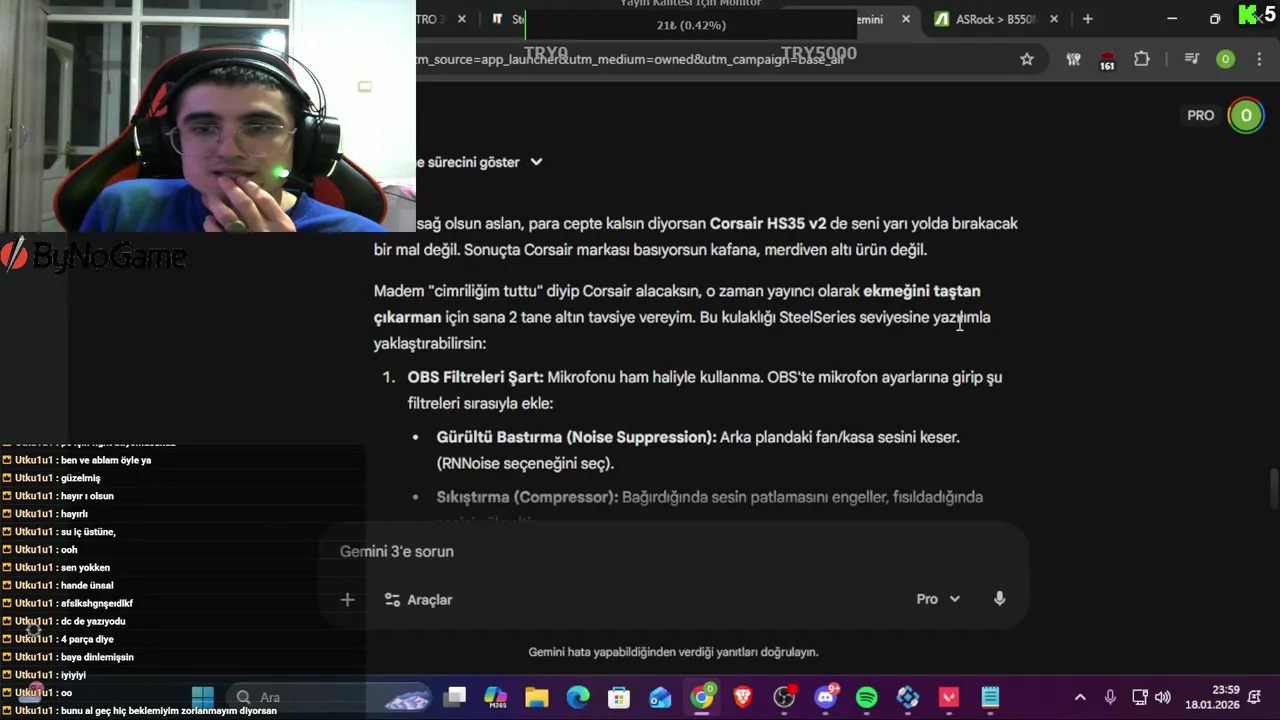Click the extension icon with 161 badge
This screenshot has width=1280, height=720.
click(x=1107, y=60)
